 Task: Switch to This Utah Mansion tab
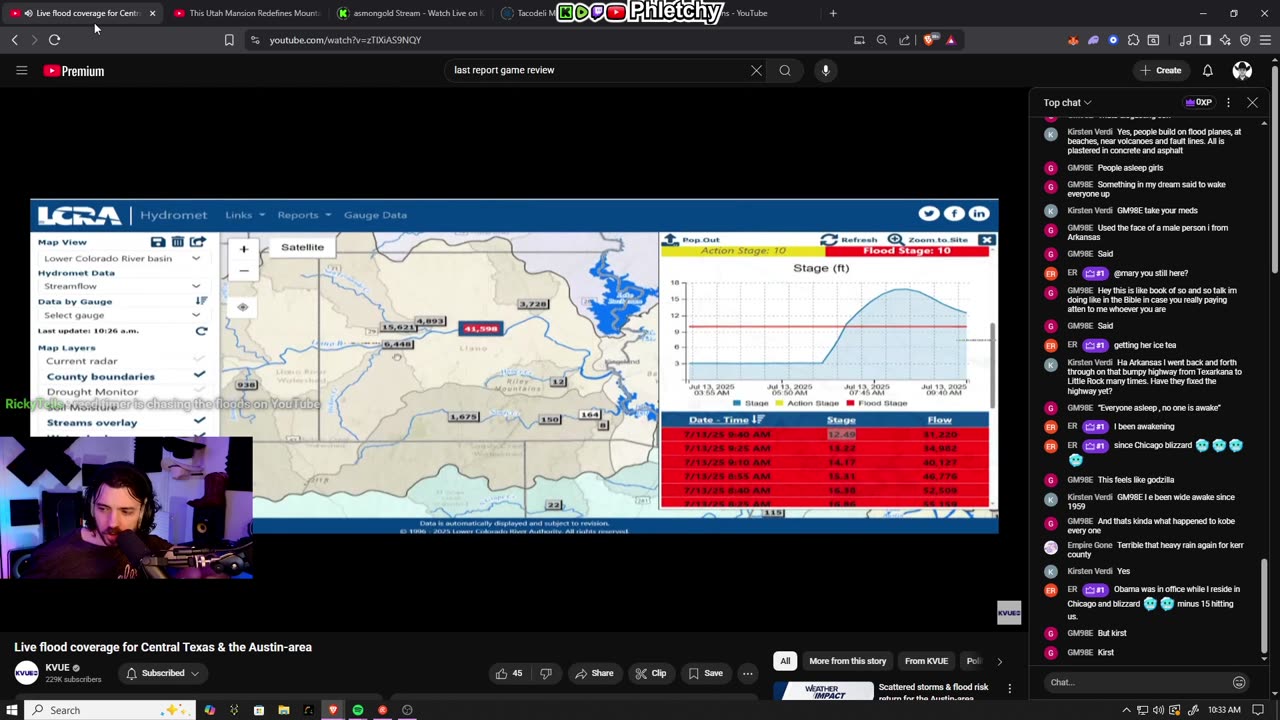pos(246,13)
